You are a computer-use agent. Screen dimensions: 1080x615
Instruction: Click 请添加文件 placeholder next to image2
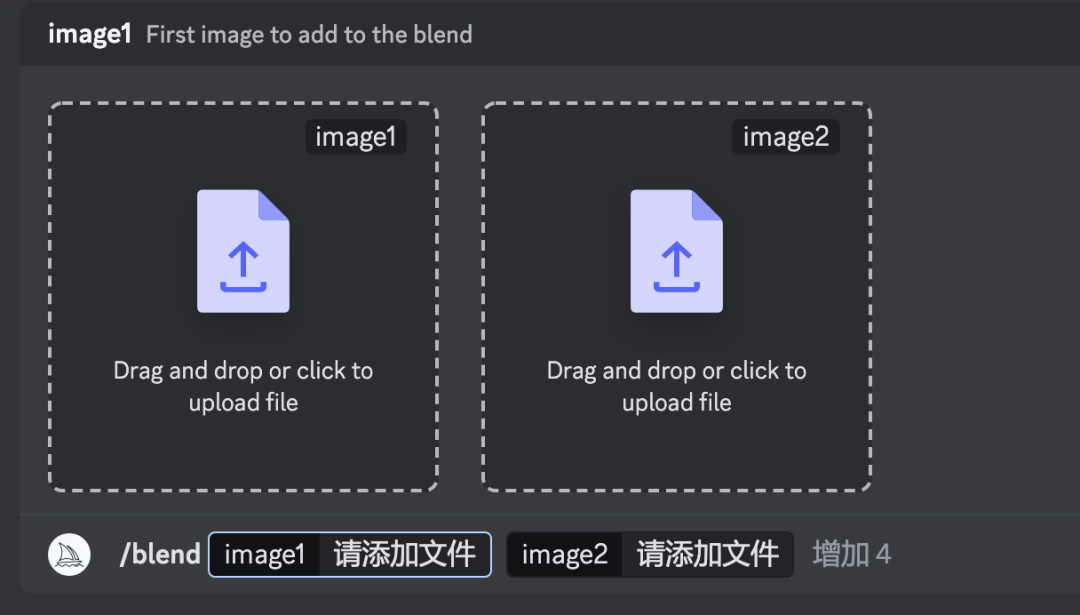[x=707, y=554]
